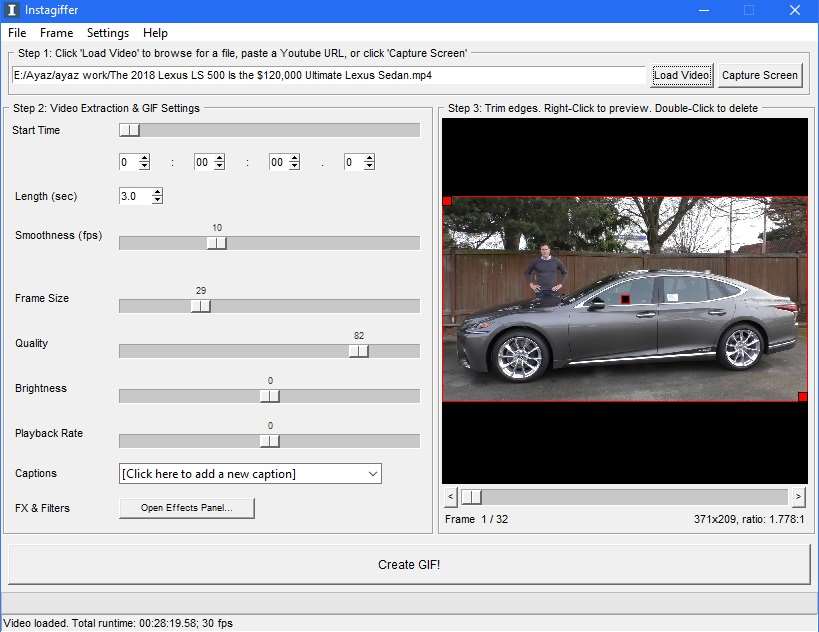Screen dimensions: 819x632
Task: Increase the start time hours value
Action: [x=145, y=158]
